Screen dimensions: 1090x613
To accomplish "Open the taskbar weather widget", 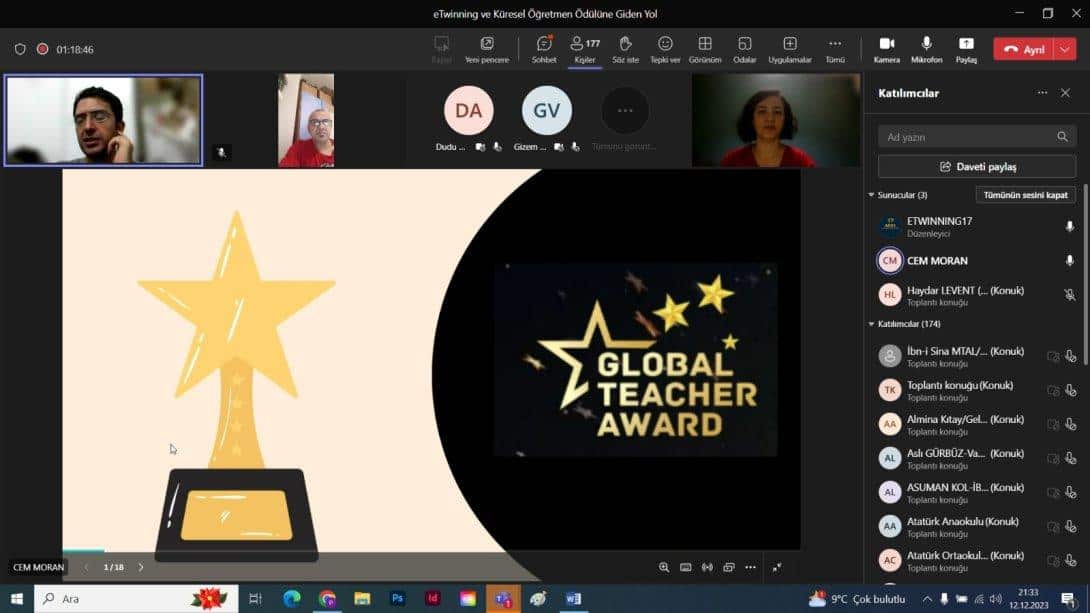I will point(856,598).
